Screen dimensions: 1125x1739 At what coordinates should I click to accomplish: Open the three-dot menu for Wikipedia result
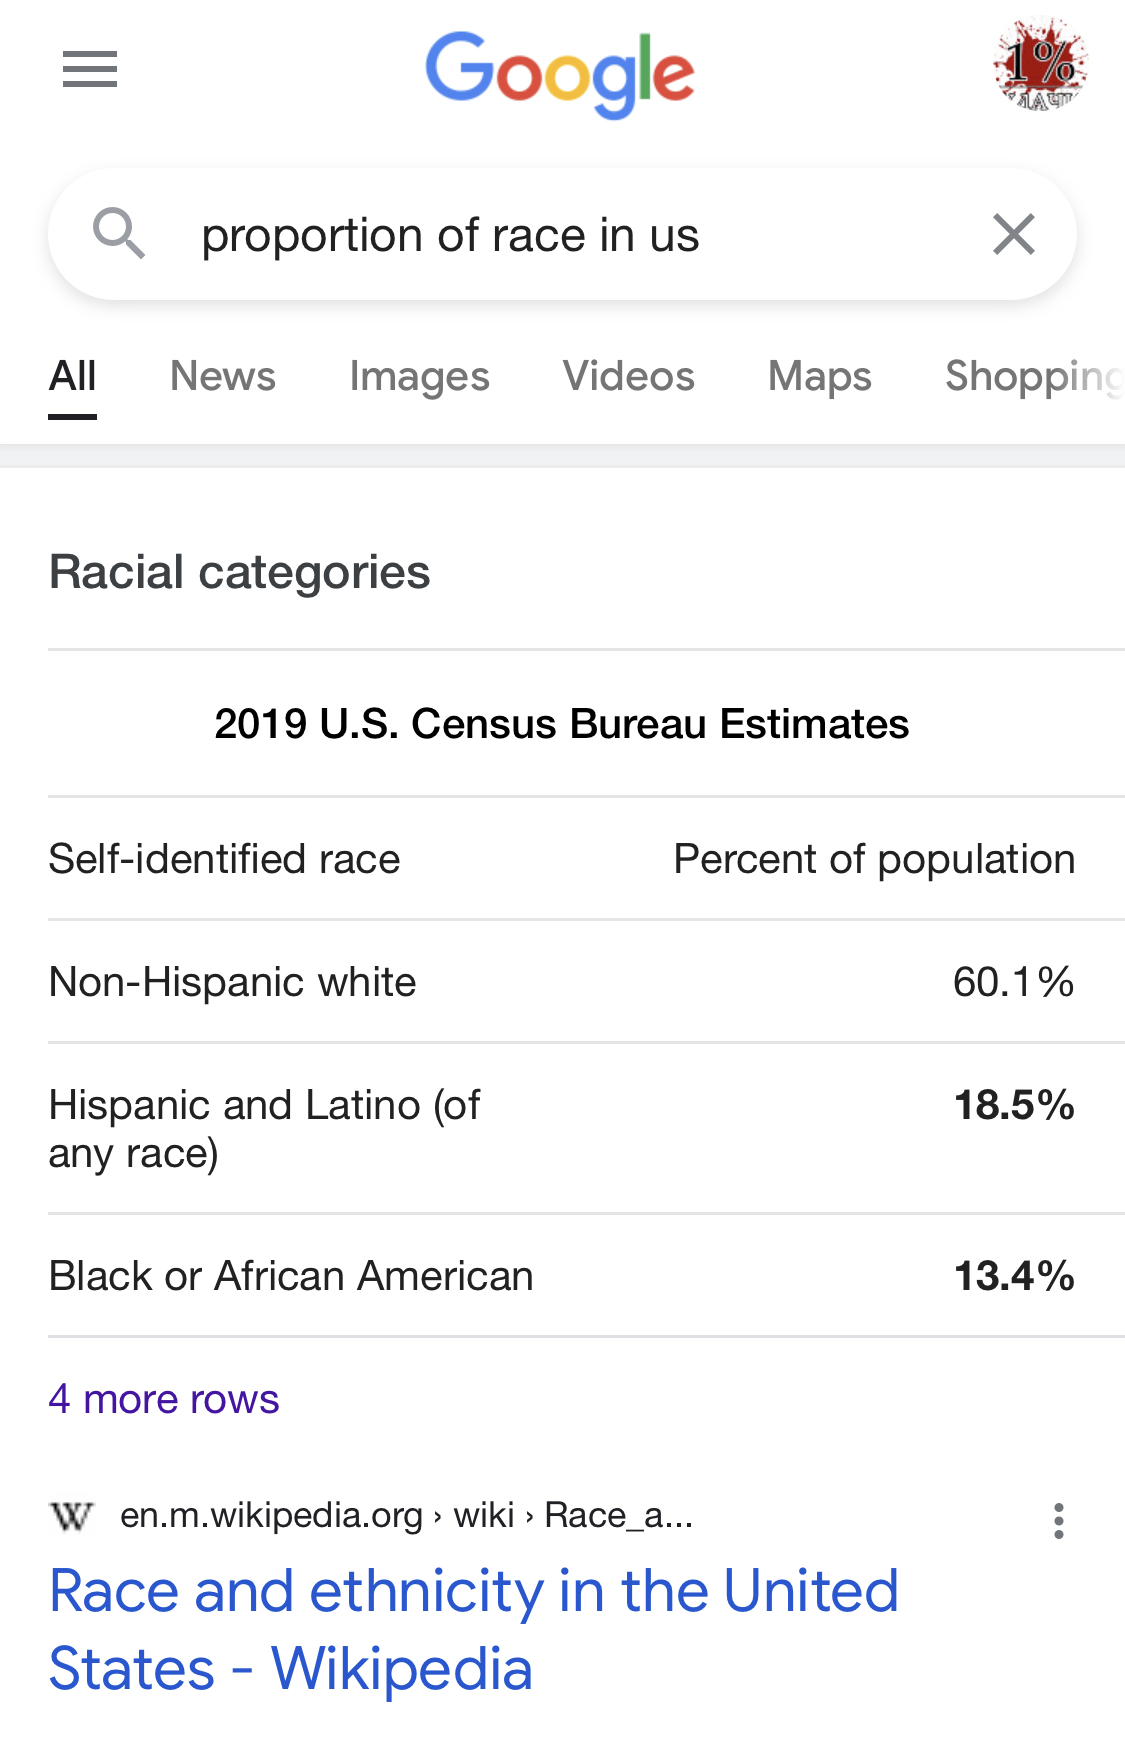pyautogui.click(x=1059, y=1521)
